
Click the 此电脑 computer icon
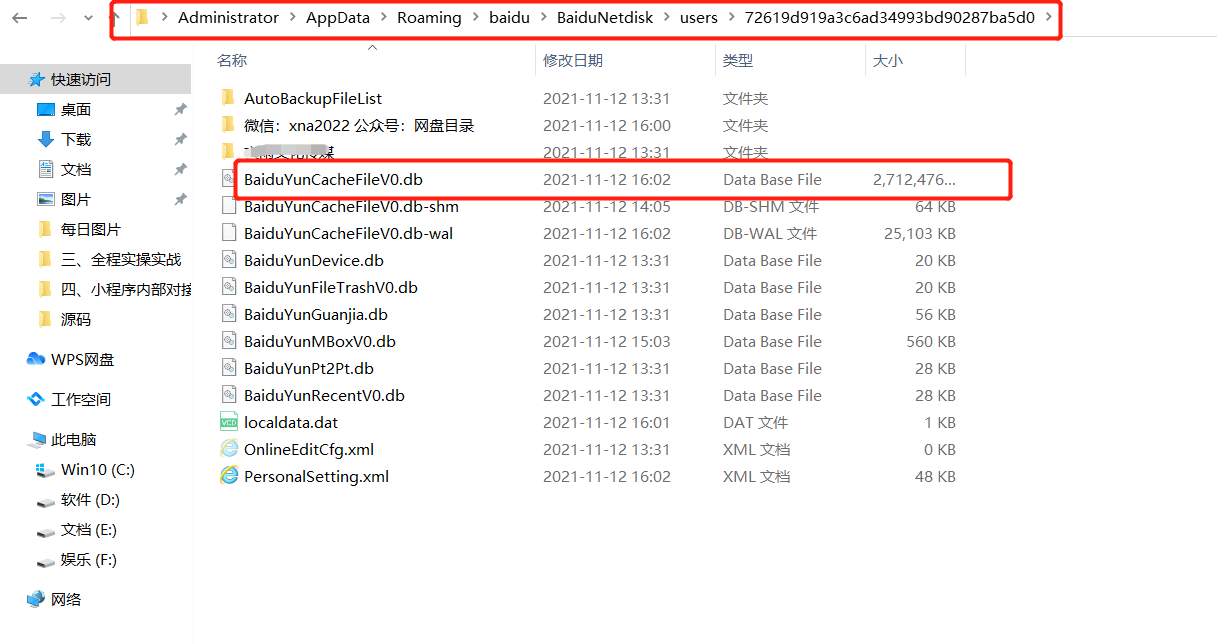pos(36,439)
